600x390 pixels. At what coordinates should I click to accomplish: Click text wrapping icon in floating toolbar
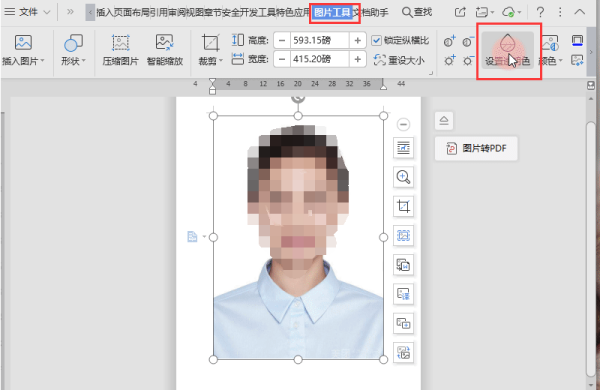[x=403, y=147]
